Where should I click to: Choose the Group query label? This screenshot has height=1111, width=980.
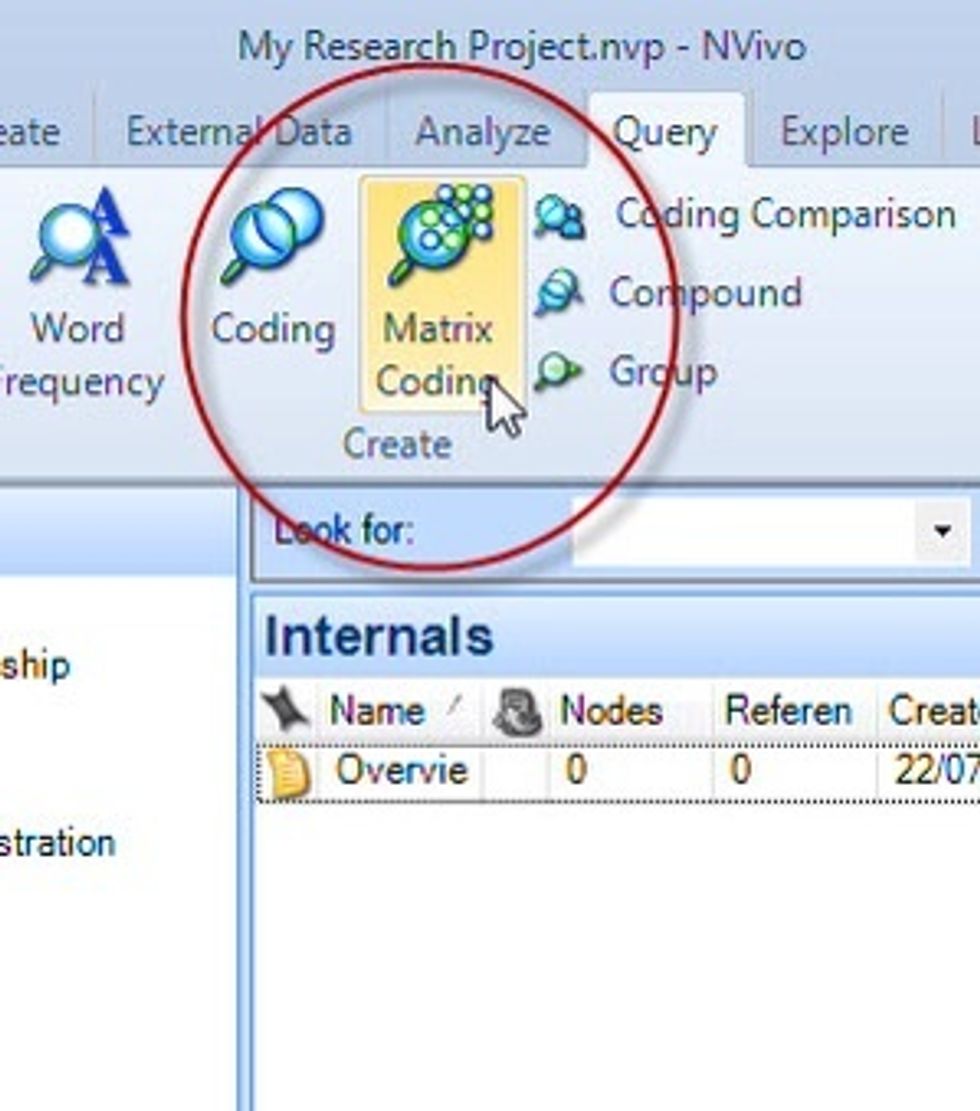coord(663,372)
